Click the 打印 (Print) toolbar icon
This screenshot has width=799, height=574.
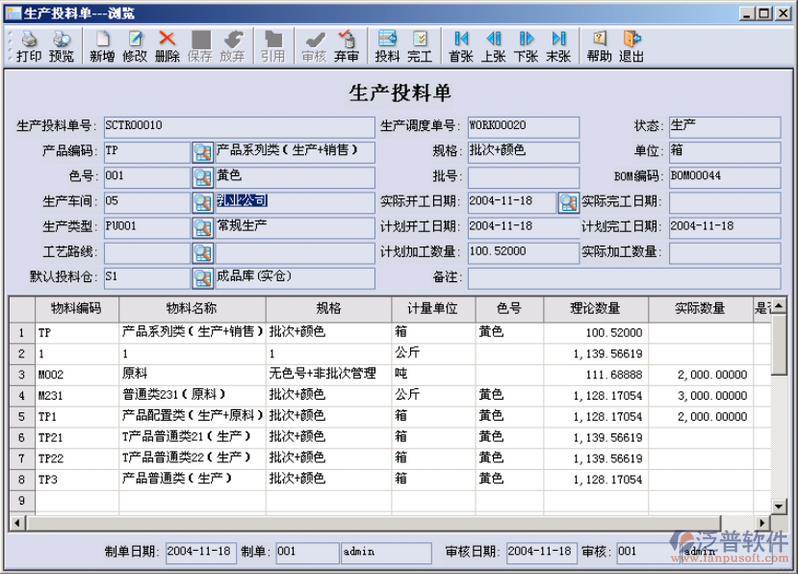coord(29,45)
